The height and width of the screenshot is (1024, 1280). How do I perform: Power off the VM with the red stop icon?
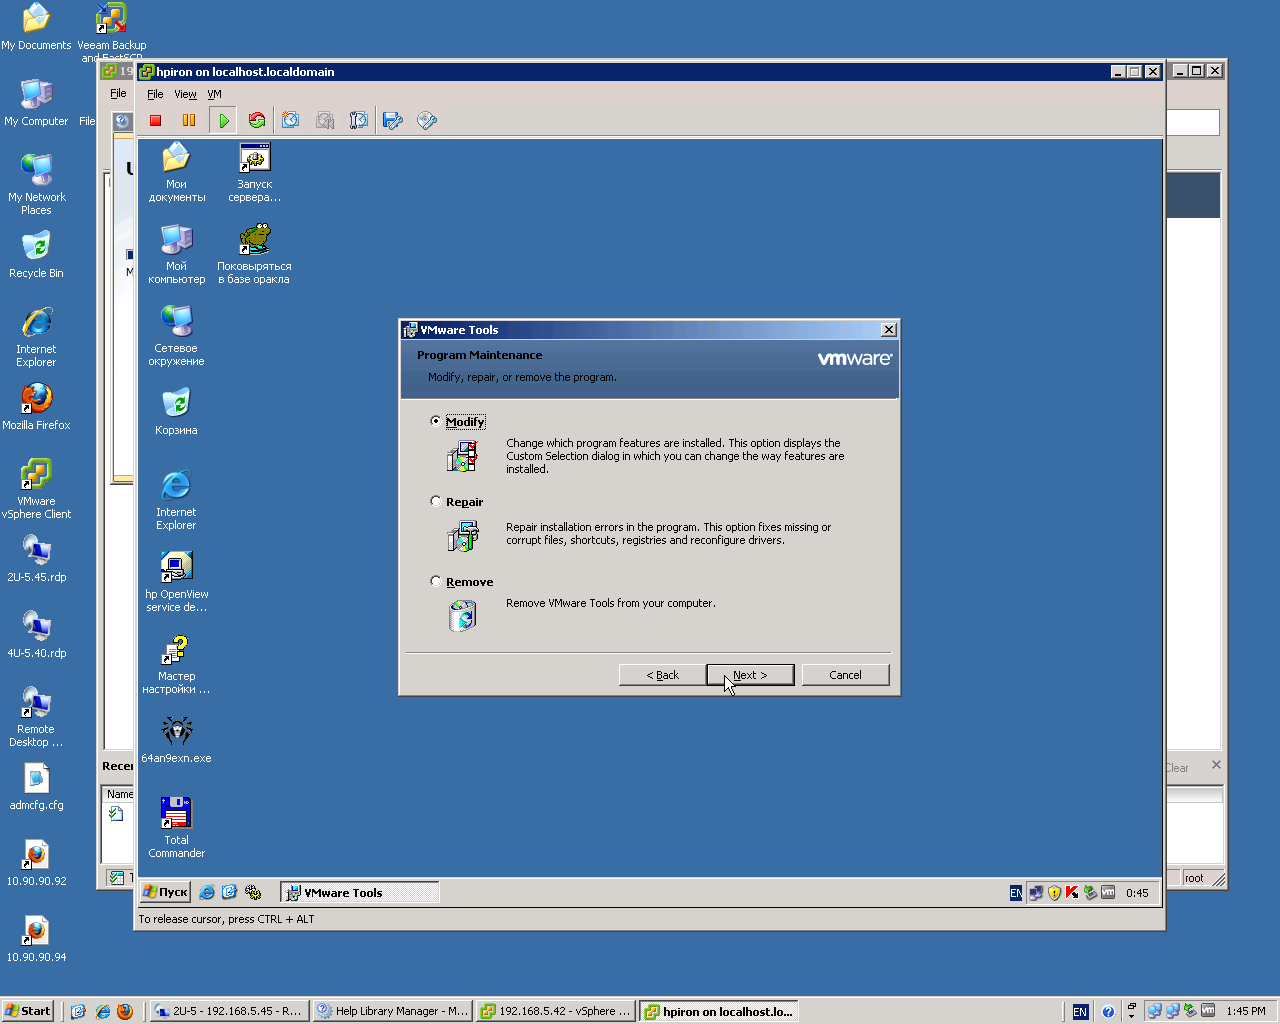click(155, 121)
